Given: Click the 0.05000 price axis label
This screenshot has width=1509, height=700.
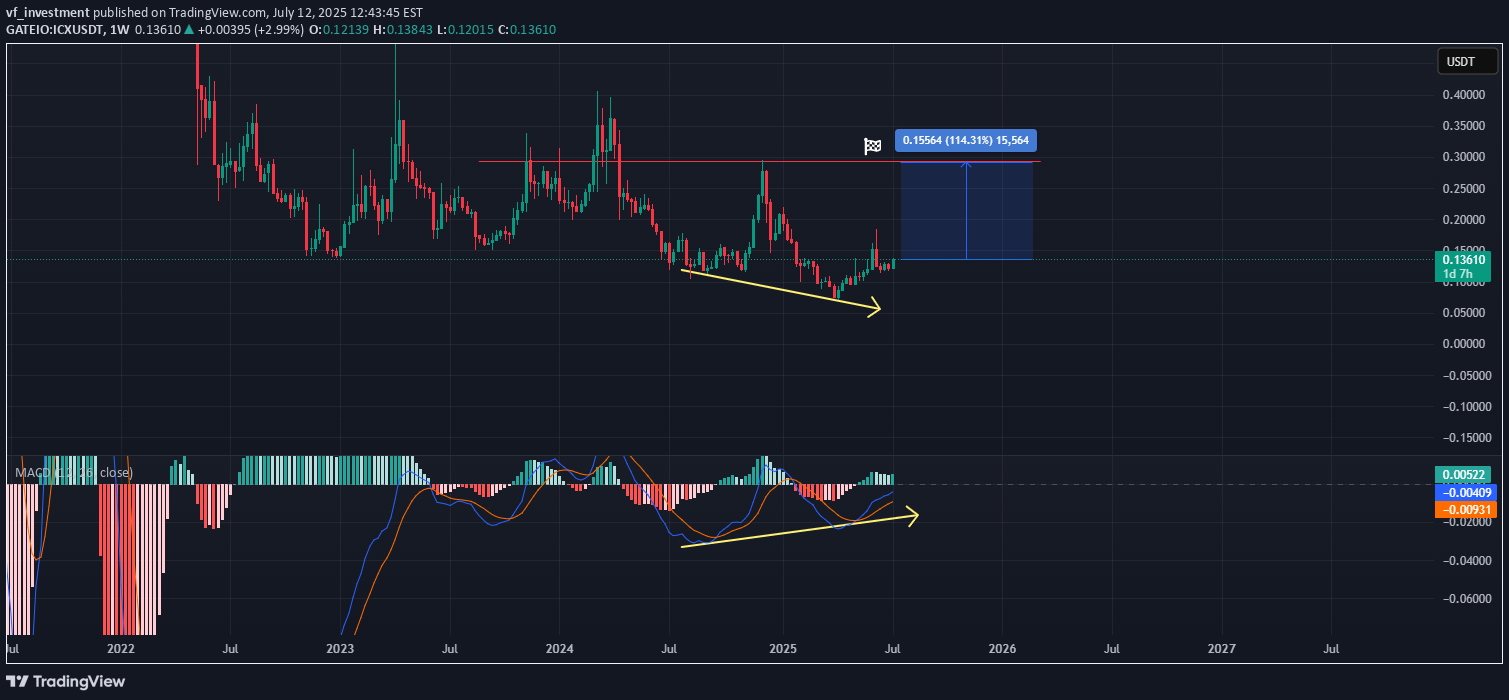Looking at the screenshot, I should (1466, 313).
